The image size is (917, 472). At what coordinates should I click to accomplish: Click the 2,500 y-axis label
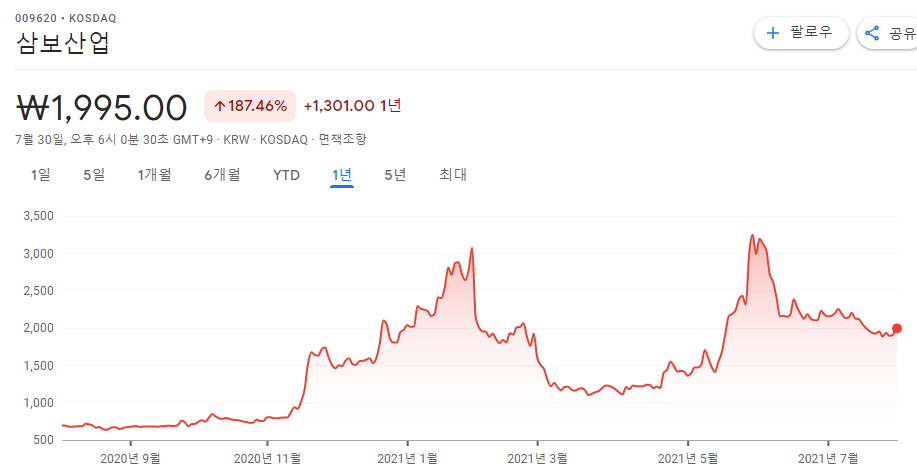(39, 291)
